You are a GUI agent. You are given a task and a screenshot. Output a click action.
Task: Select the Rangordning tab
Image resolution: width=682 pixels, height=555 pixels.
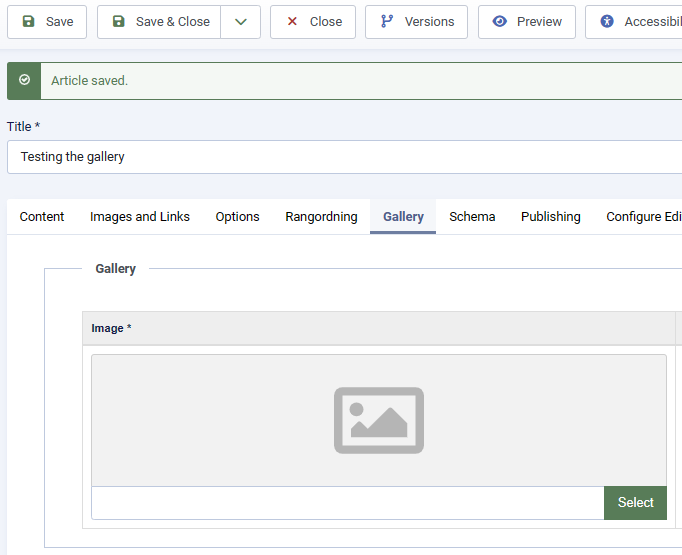(x=321, y=217)
